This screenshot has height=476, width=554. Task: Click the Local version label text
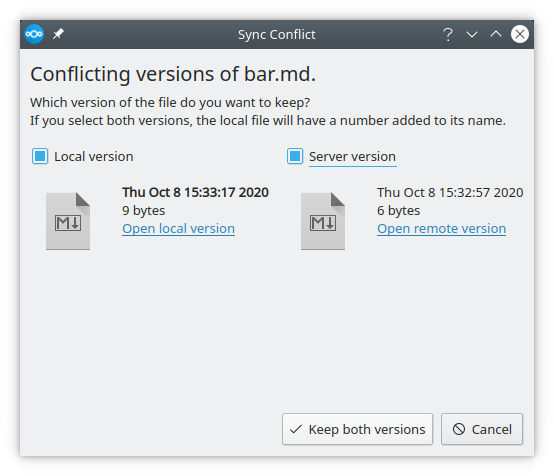(x=94, y=157)
